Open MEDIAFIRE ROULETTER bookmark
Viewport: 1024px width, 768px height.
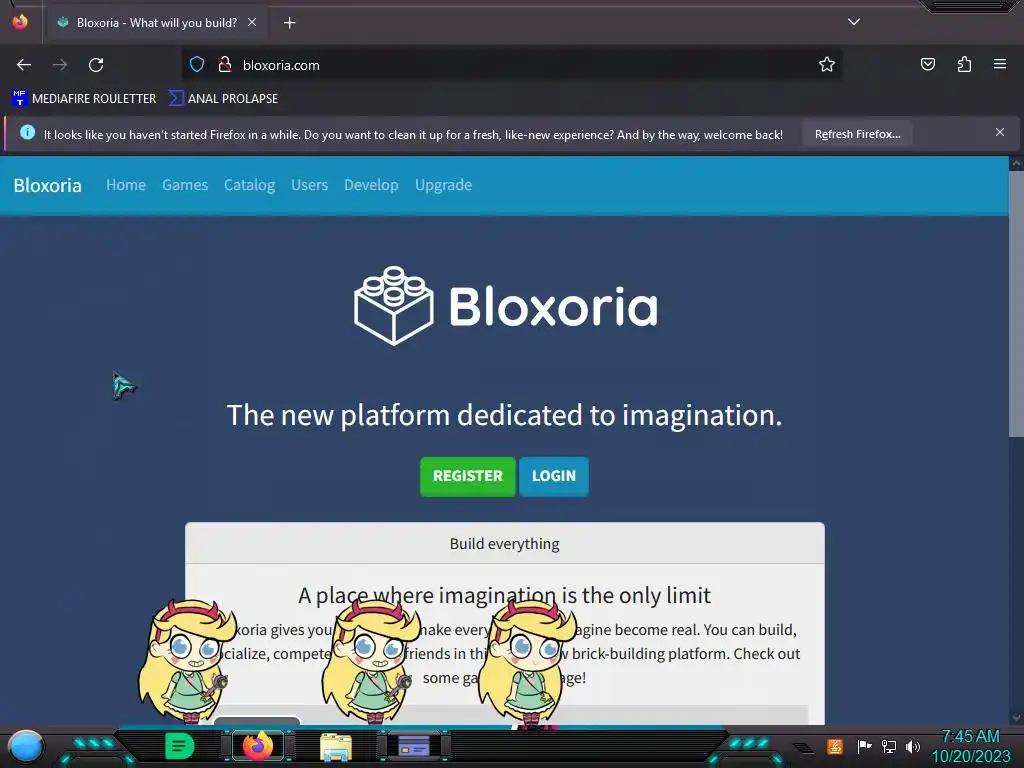click(84, 99)
